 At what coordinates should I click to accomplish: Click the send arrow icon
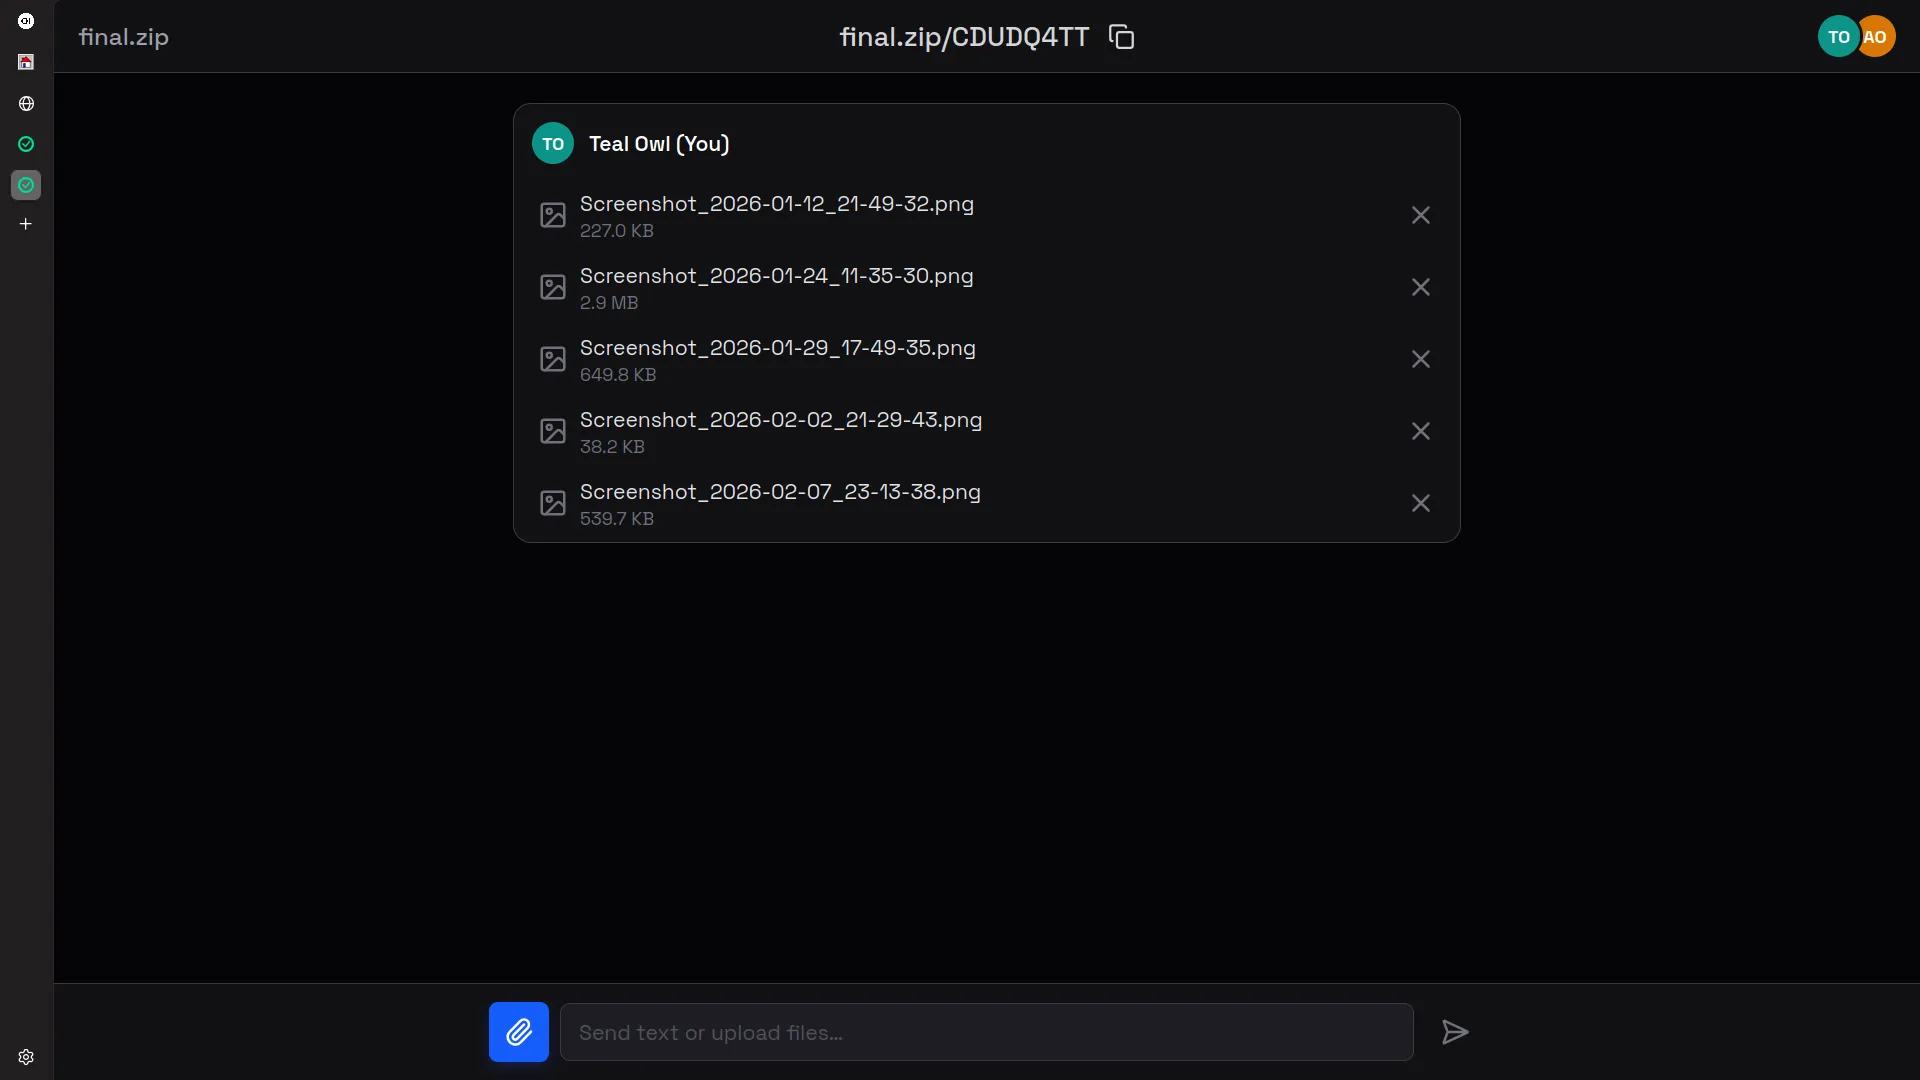click(1455, 1032)
